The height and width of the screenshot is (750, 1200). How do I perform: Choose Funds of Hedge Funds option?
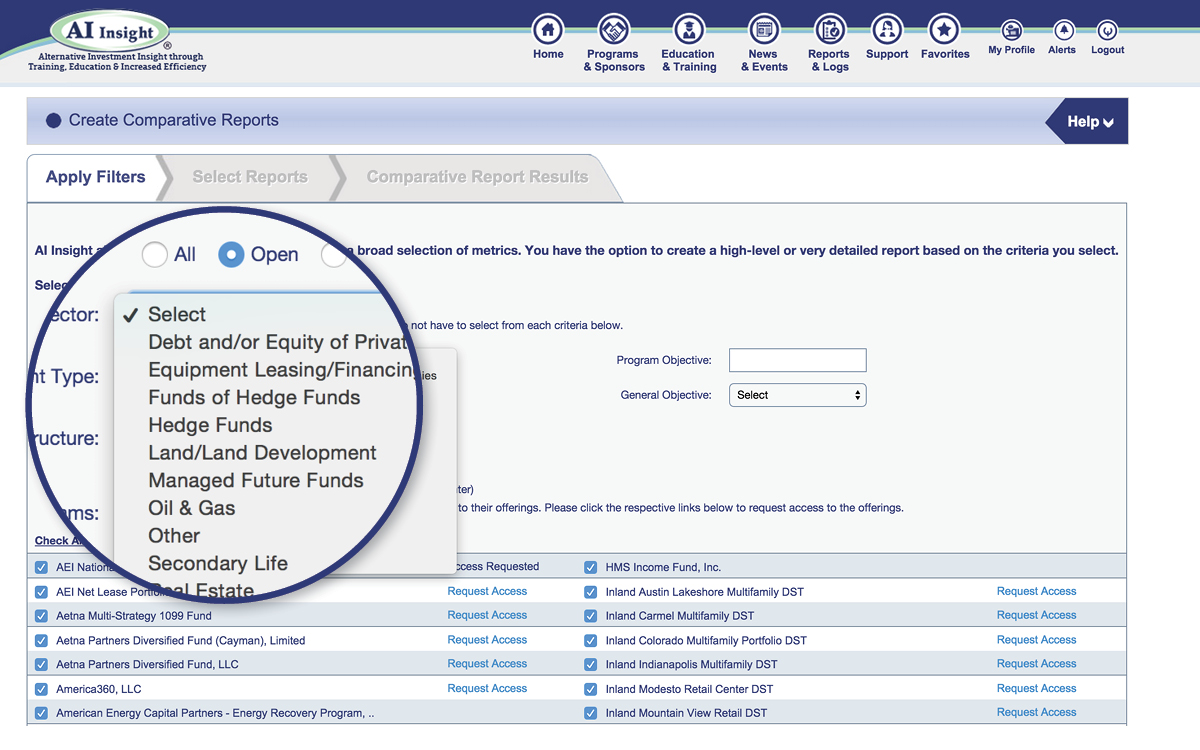tap(254, 398)
